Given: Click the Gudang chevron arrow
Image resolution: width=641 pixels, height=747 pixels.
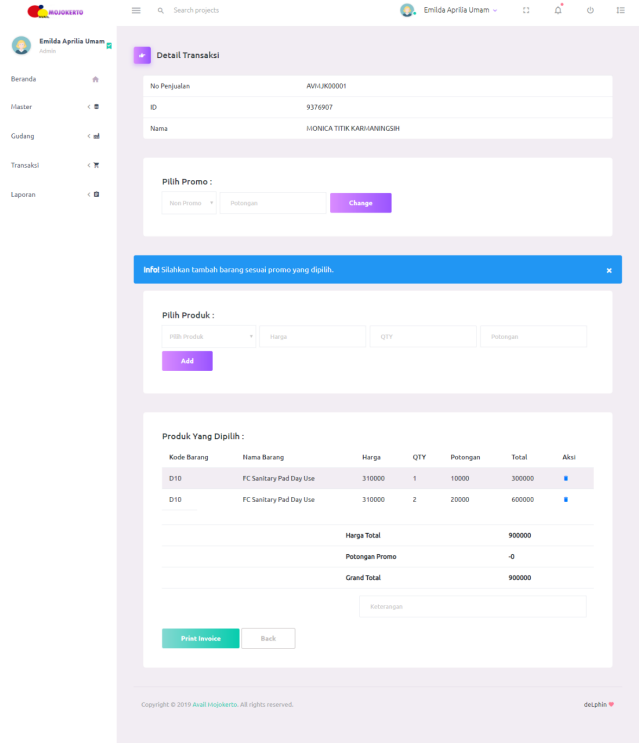Looking at the screenshot, I should tap(89, 136).
